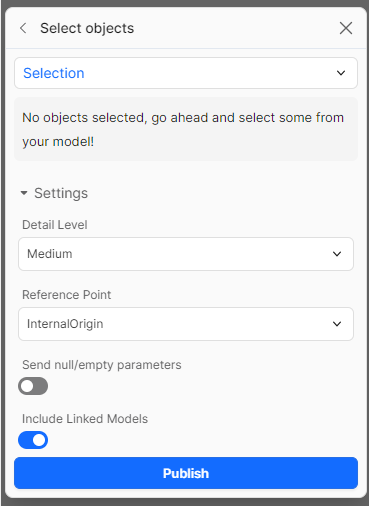
Task: Go back using the left arrow icon
Action: click(23, 28)
